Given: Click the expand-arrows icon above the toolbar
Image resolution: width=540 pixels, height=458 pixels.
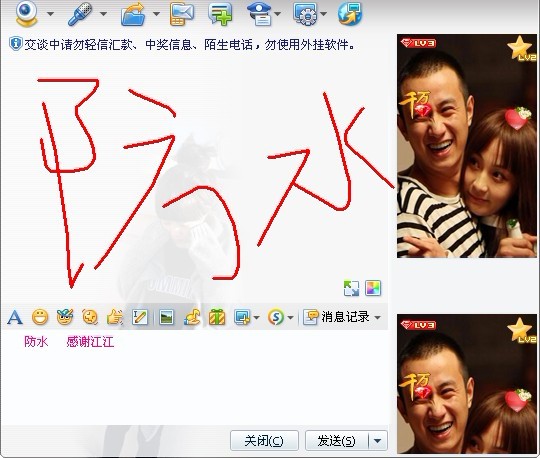Looking at the screenshot, I should [x=351, y=288].
